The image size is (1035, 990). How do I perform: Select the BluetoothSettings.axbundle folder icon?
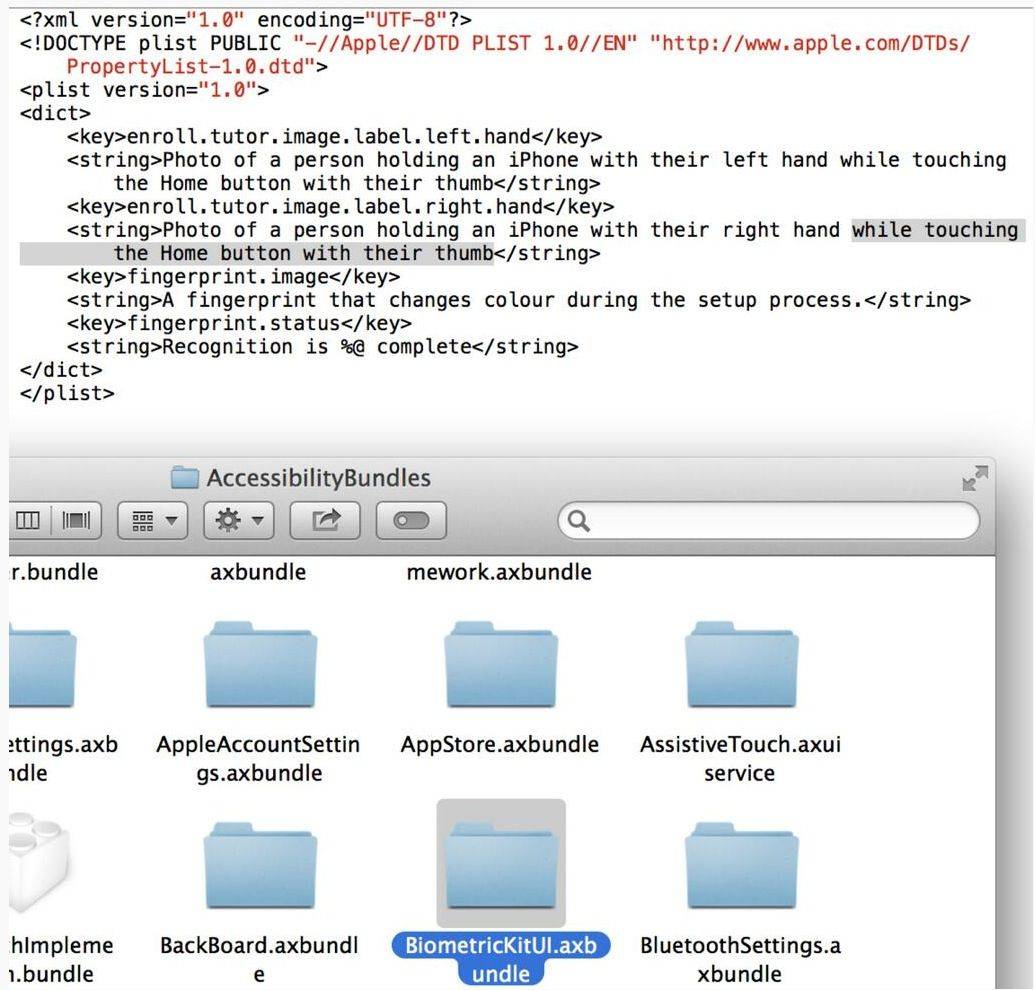741,862
